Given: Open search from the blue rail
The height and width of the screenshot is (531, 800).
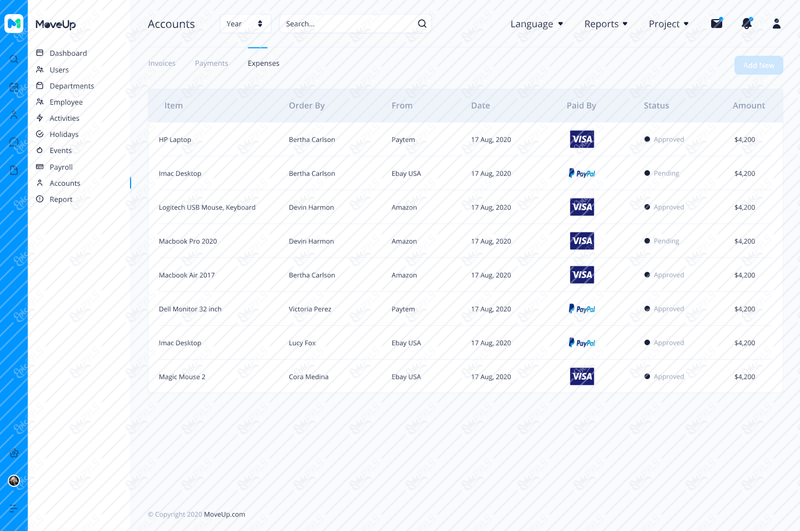Looking at the screenshot, I should [x=14, y=60].
